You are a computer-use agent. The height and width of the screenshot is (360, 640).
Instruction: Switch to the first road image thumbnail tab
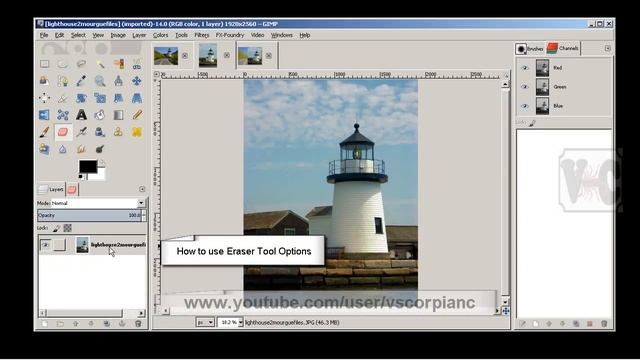pos(166,56)
